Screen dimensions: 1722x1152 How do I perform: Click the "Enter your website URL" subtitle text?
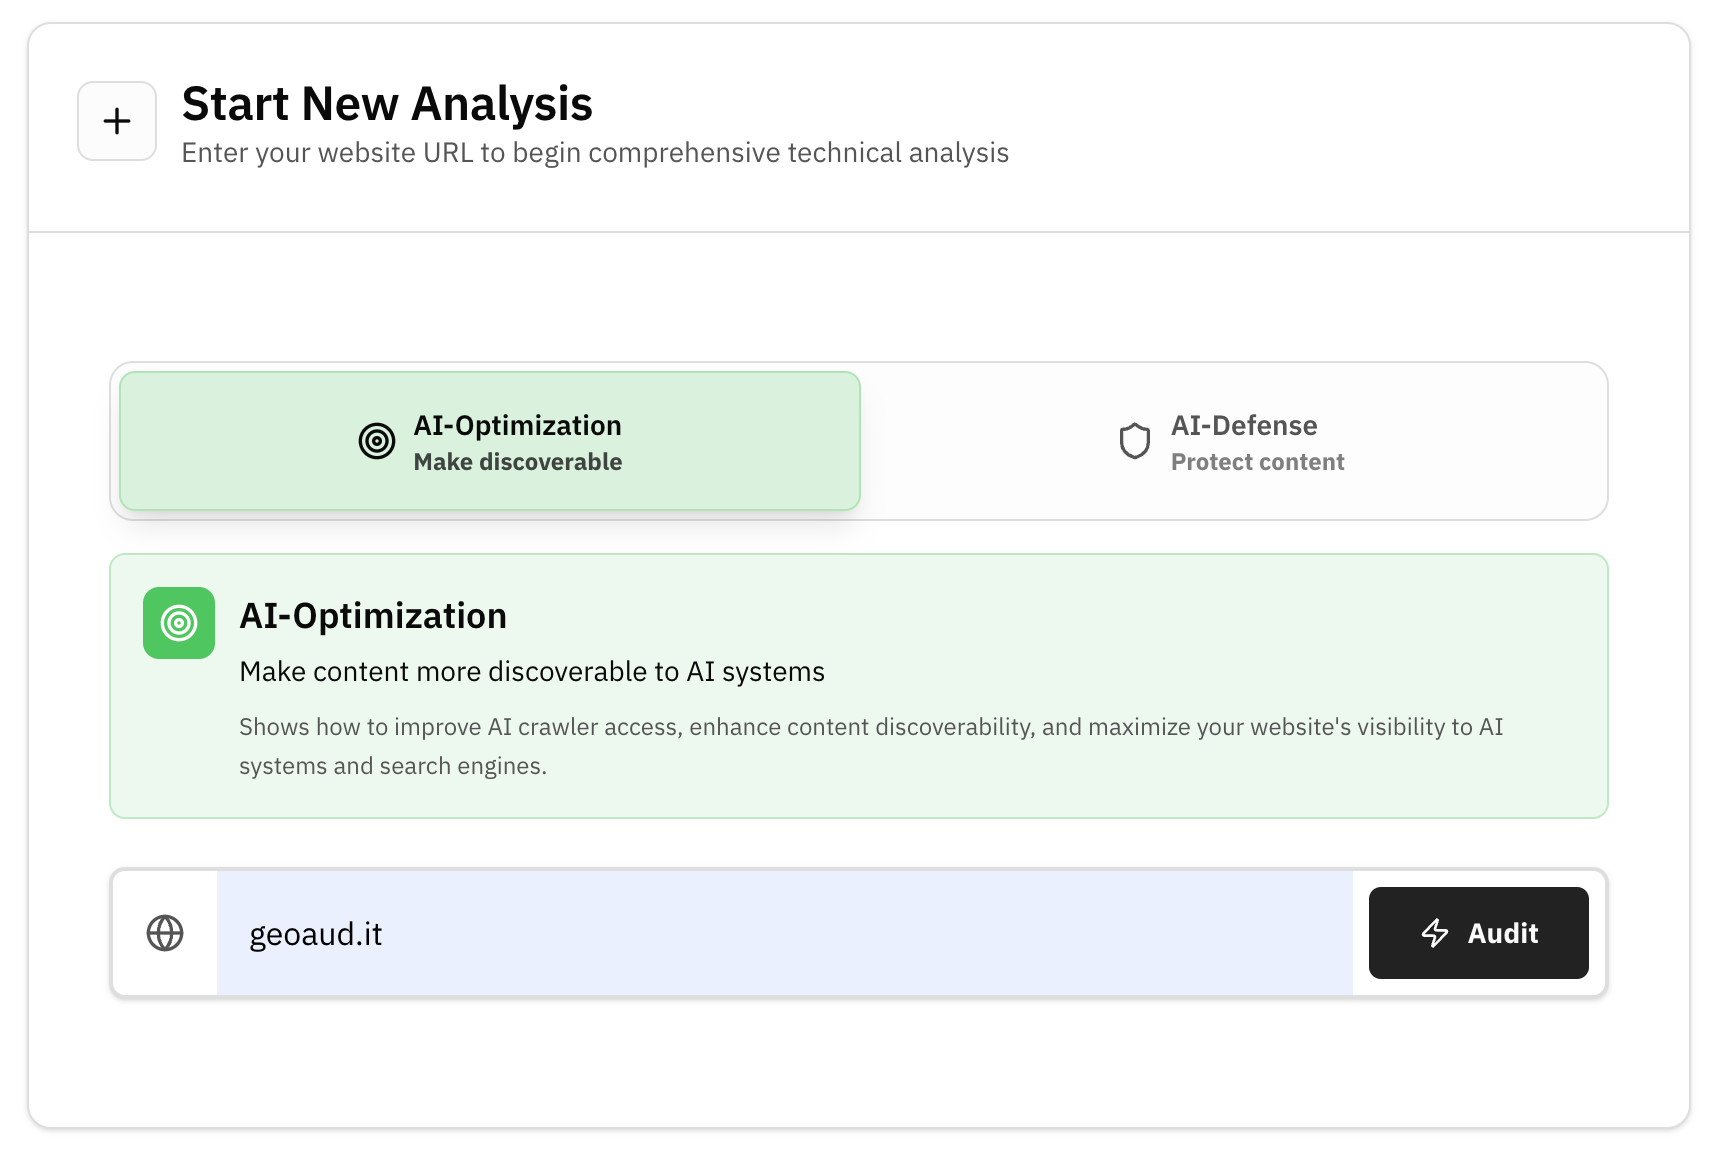pyautogui.click(x=595, y=153)
